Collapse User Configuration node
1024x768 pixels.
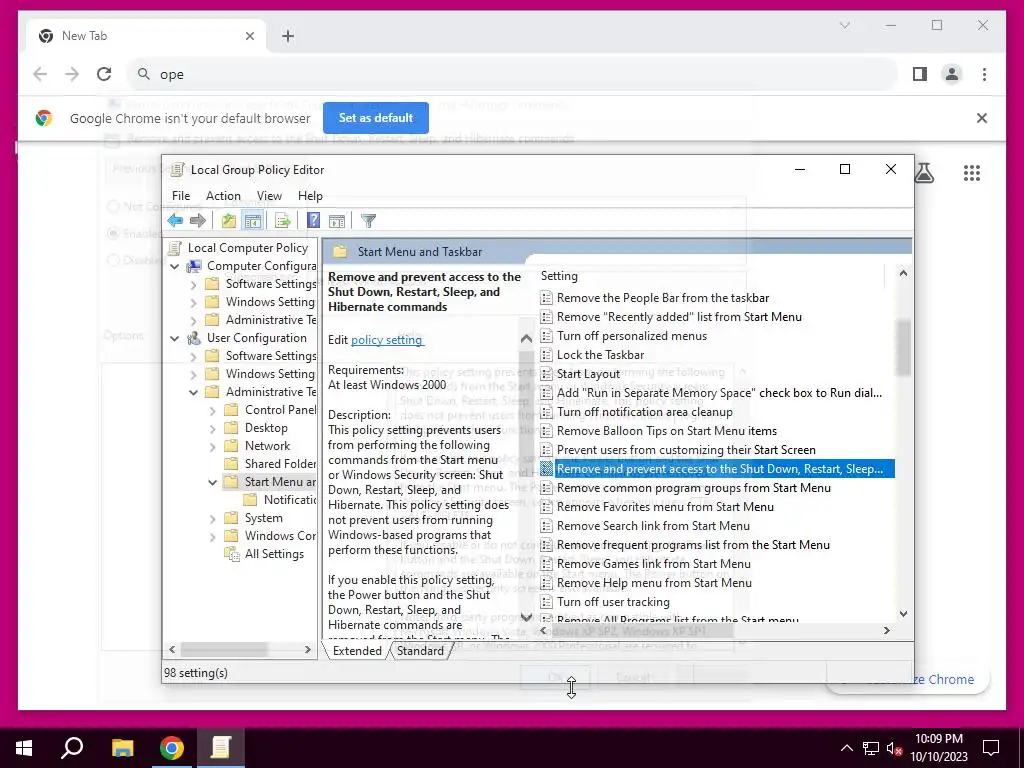coord(174,338)
